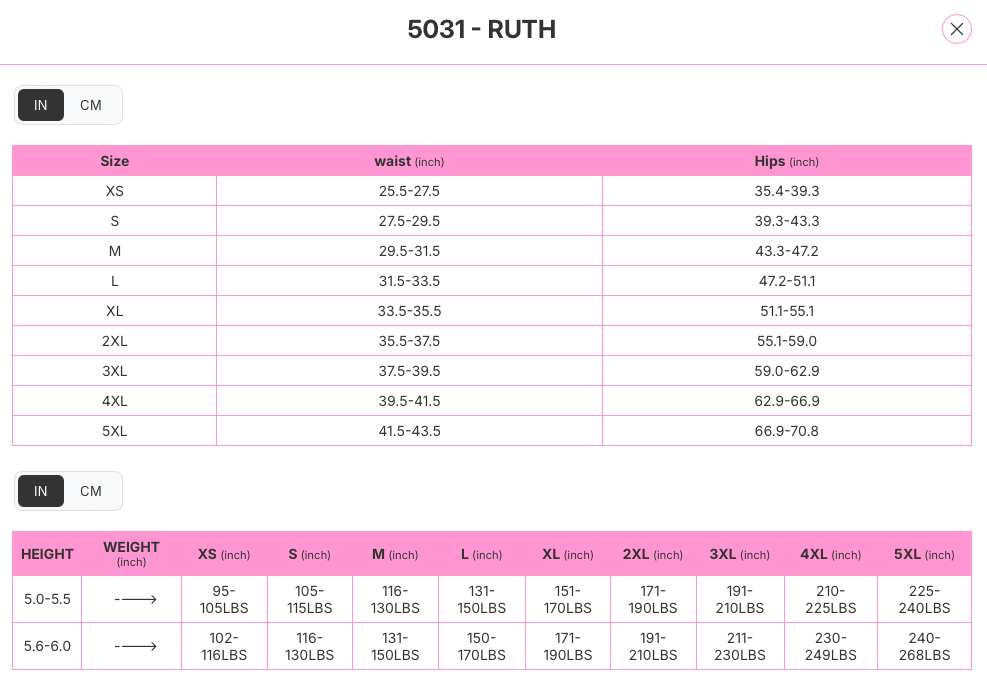987x683 pixels.
Task: Click the 5031 - RUTH title
Action: coord(481,30)
